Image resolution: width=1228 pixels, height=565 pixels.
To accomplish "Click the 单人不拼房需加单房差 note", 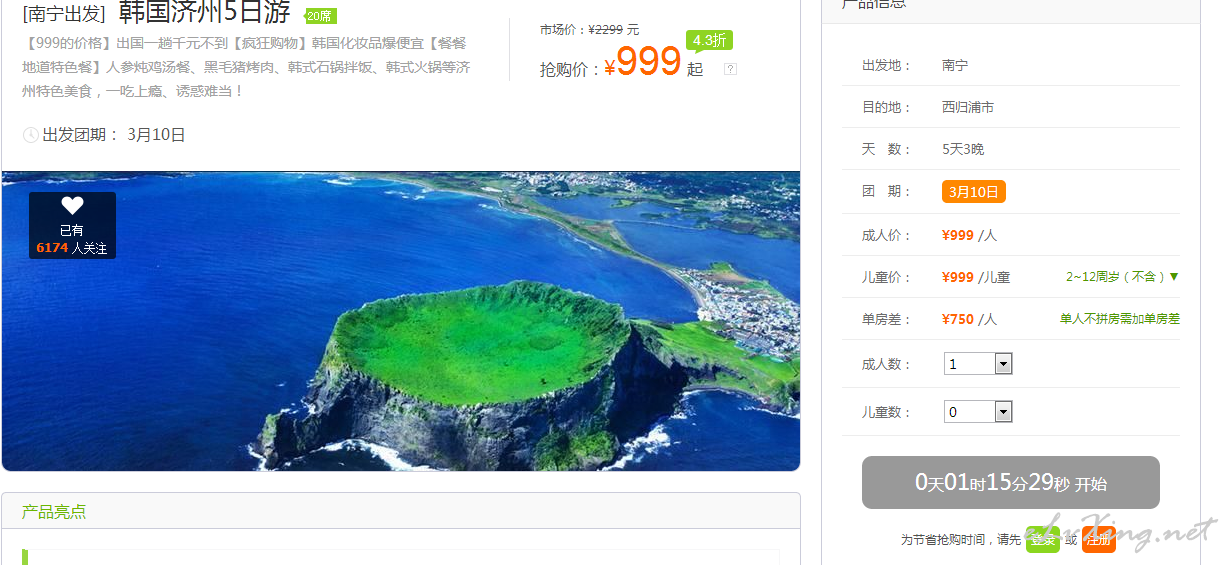I will pyautogui.click(x=1120, y=319).
